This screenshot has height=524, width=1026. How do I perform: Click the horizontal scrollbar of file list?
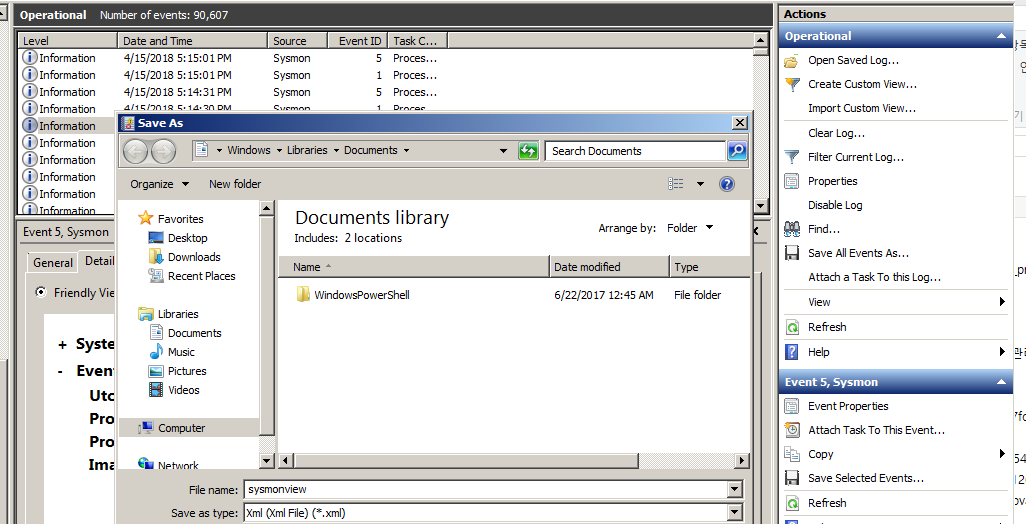pyautogui.click(x=465, y=461)
